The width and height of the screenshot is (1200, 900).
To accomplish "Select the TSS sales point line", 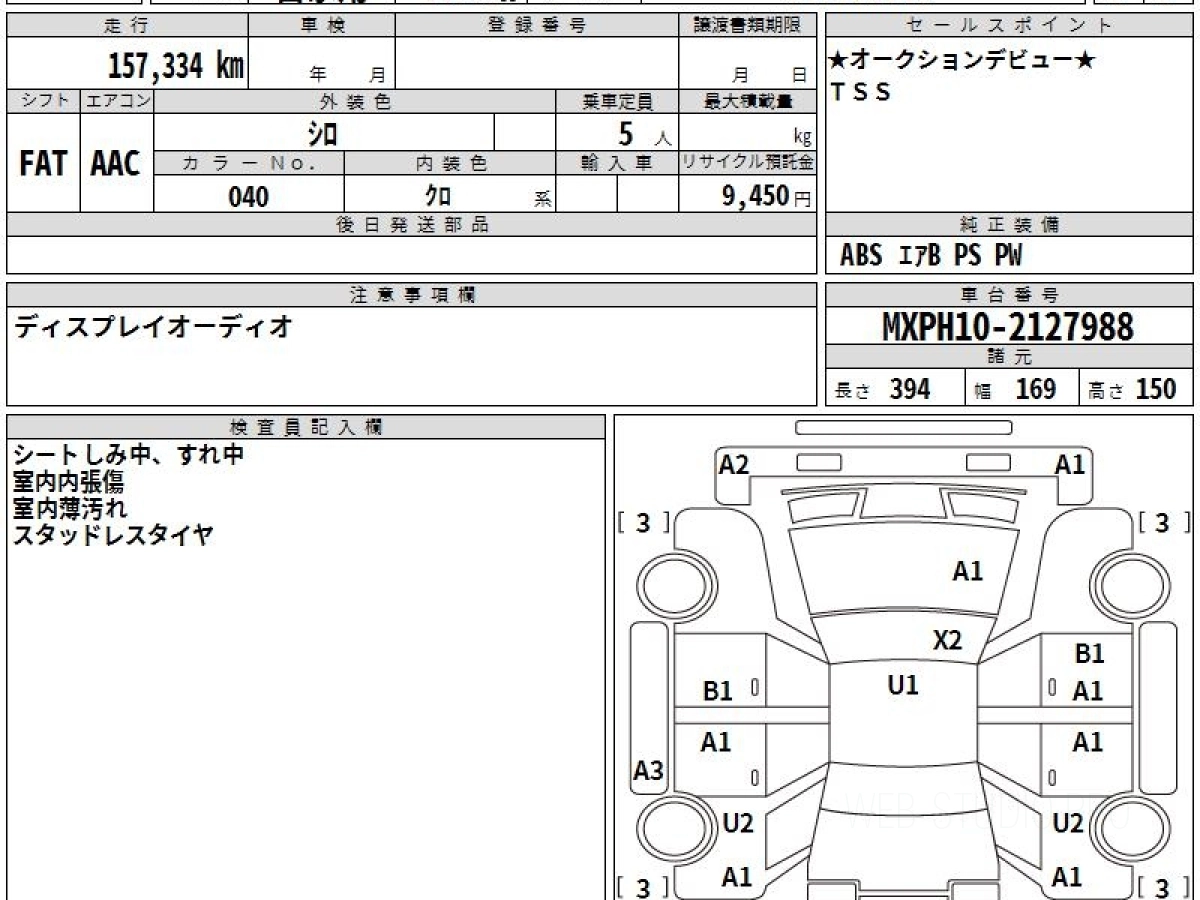I will pos(860,92).
